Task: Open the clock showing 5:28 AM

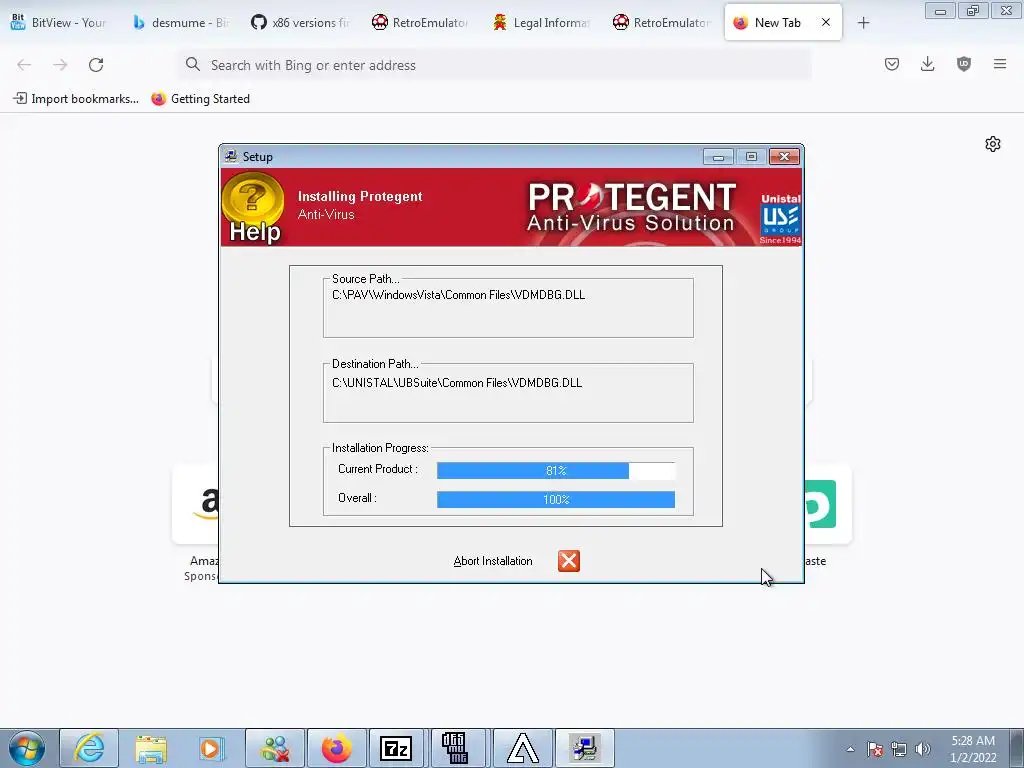Action: pyautogui.click(x=973, y=749)
